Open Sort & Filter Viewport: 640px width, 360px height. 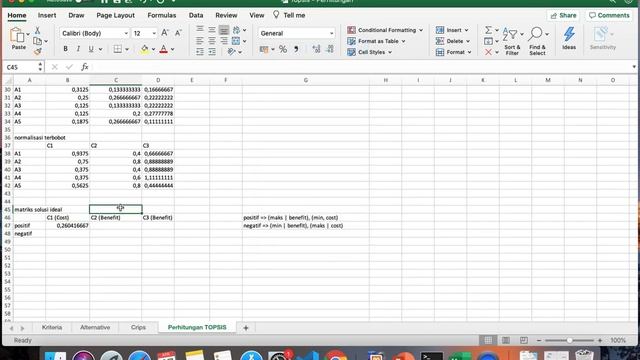(512, 41)
